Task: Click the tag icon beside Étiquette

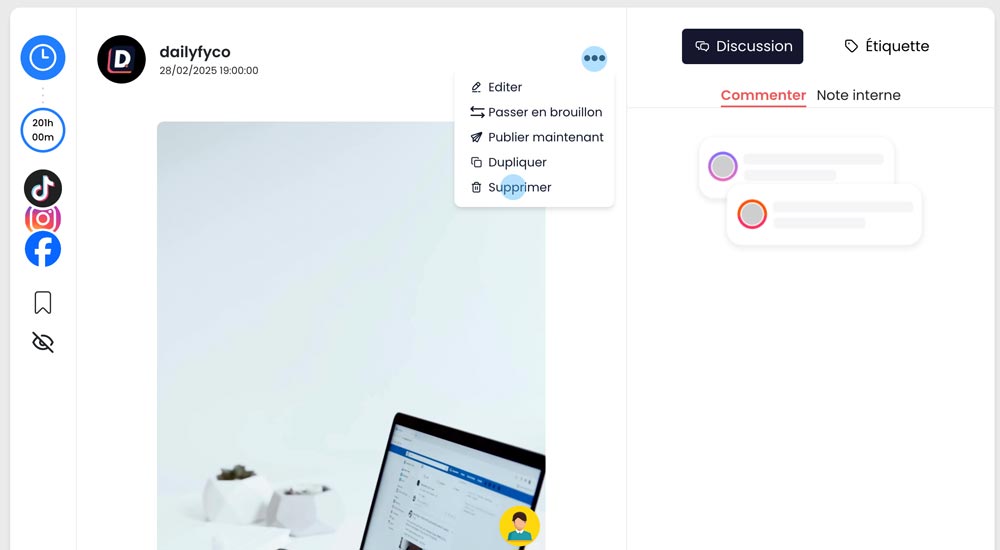Action: (x=851, y=46)
